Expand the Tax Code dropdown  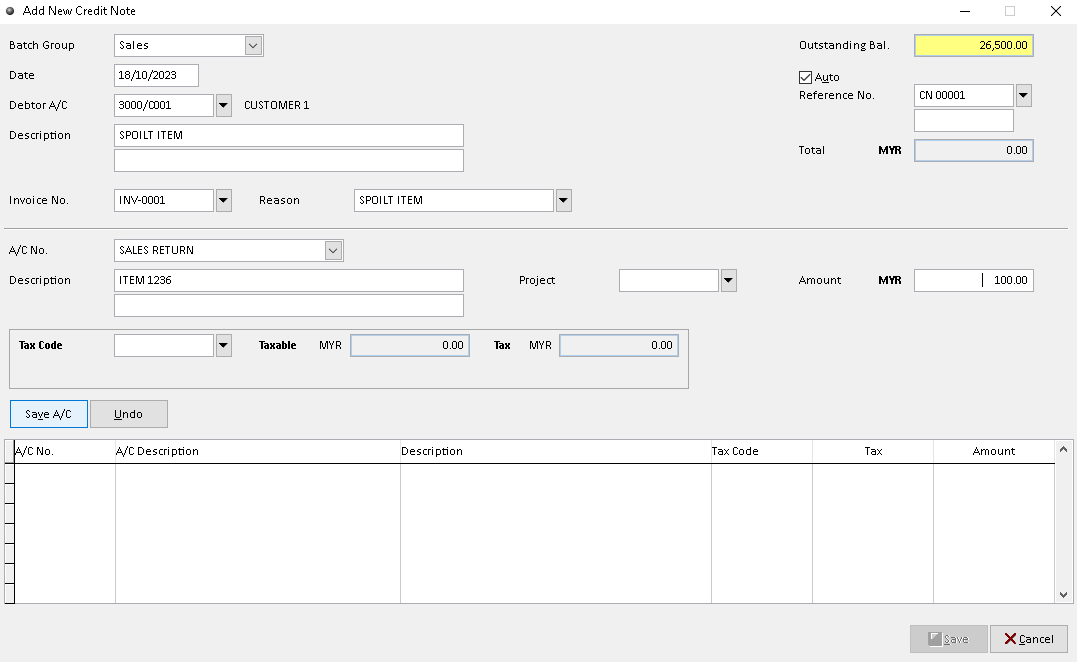pos(222,345)
